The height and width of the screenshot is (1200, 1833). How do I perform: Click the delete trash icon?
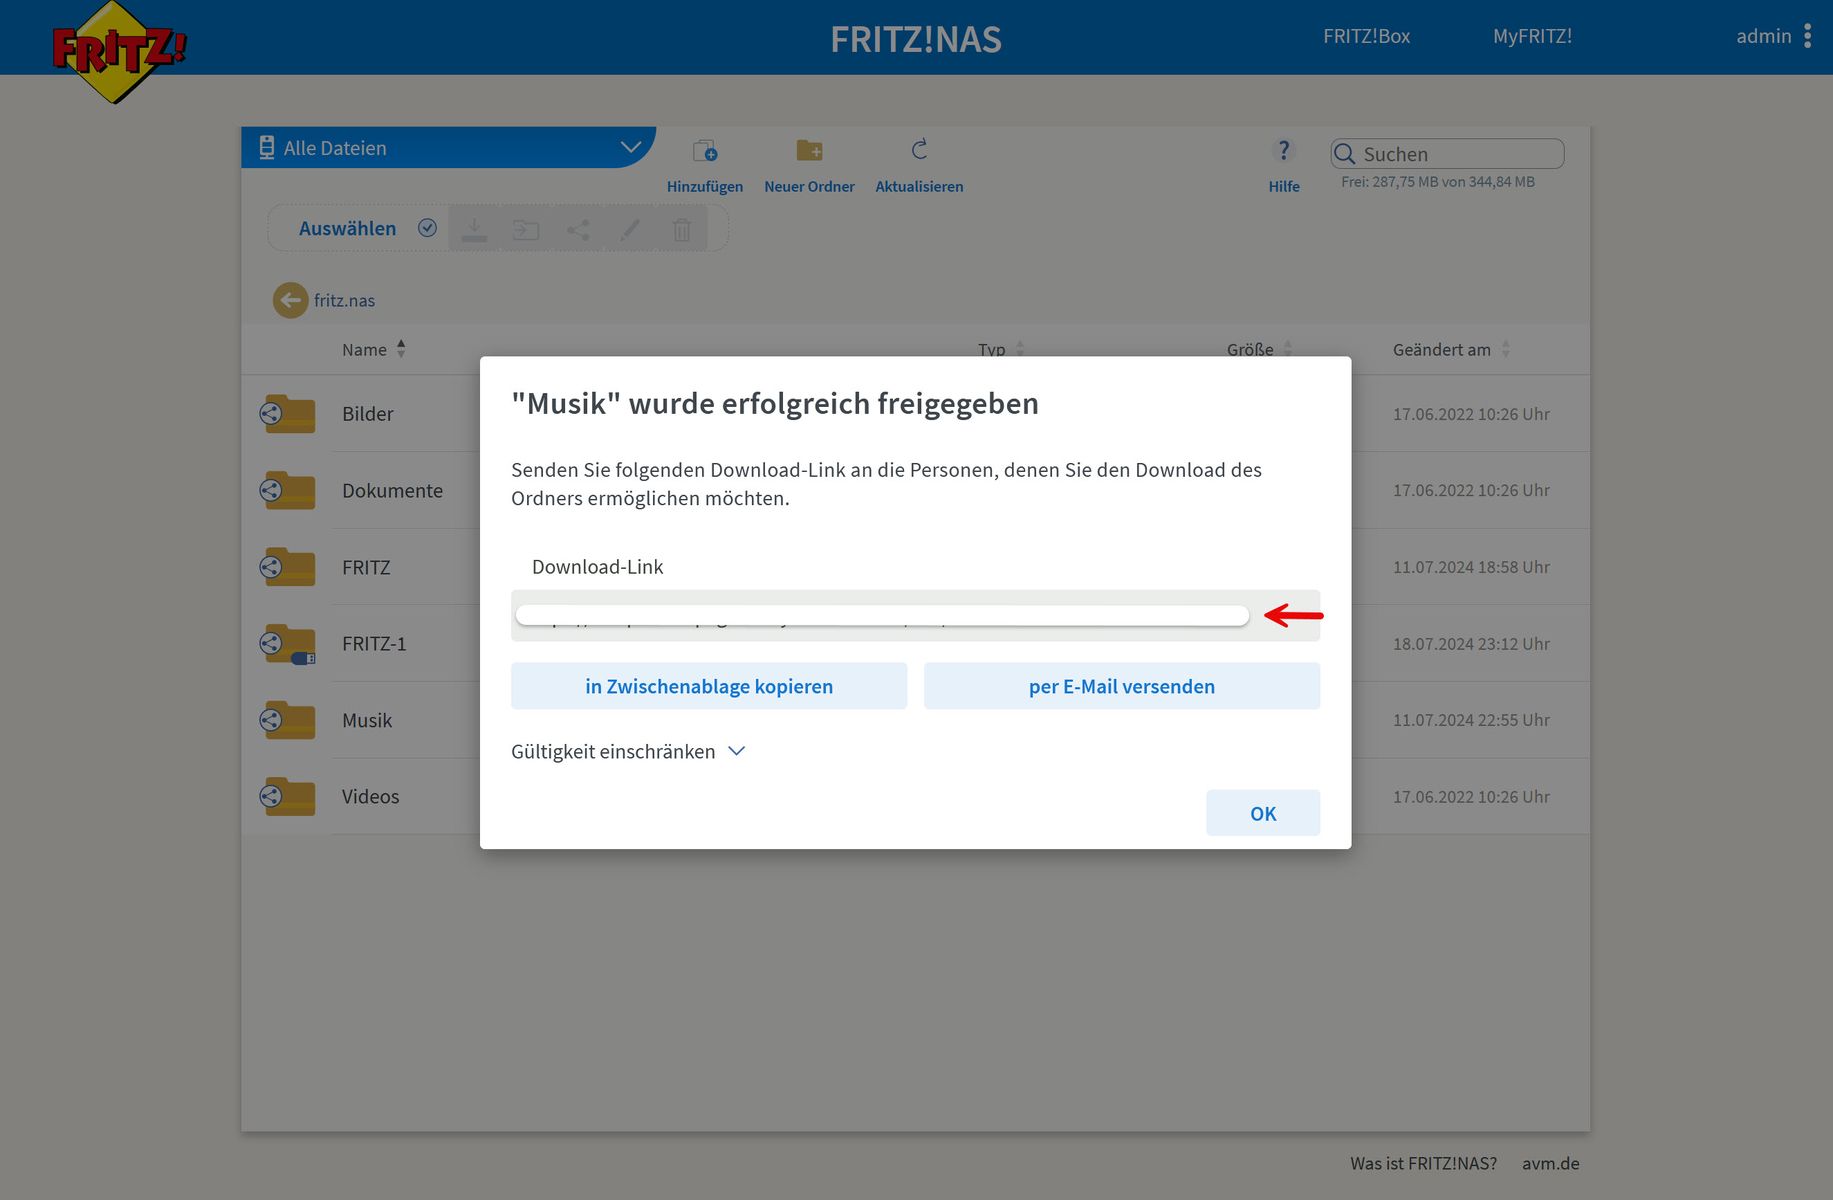(x=682, y=230)
